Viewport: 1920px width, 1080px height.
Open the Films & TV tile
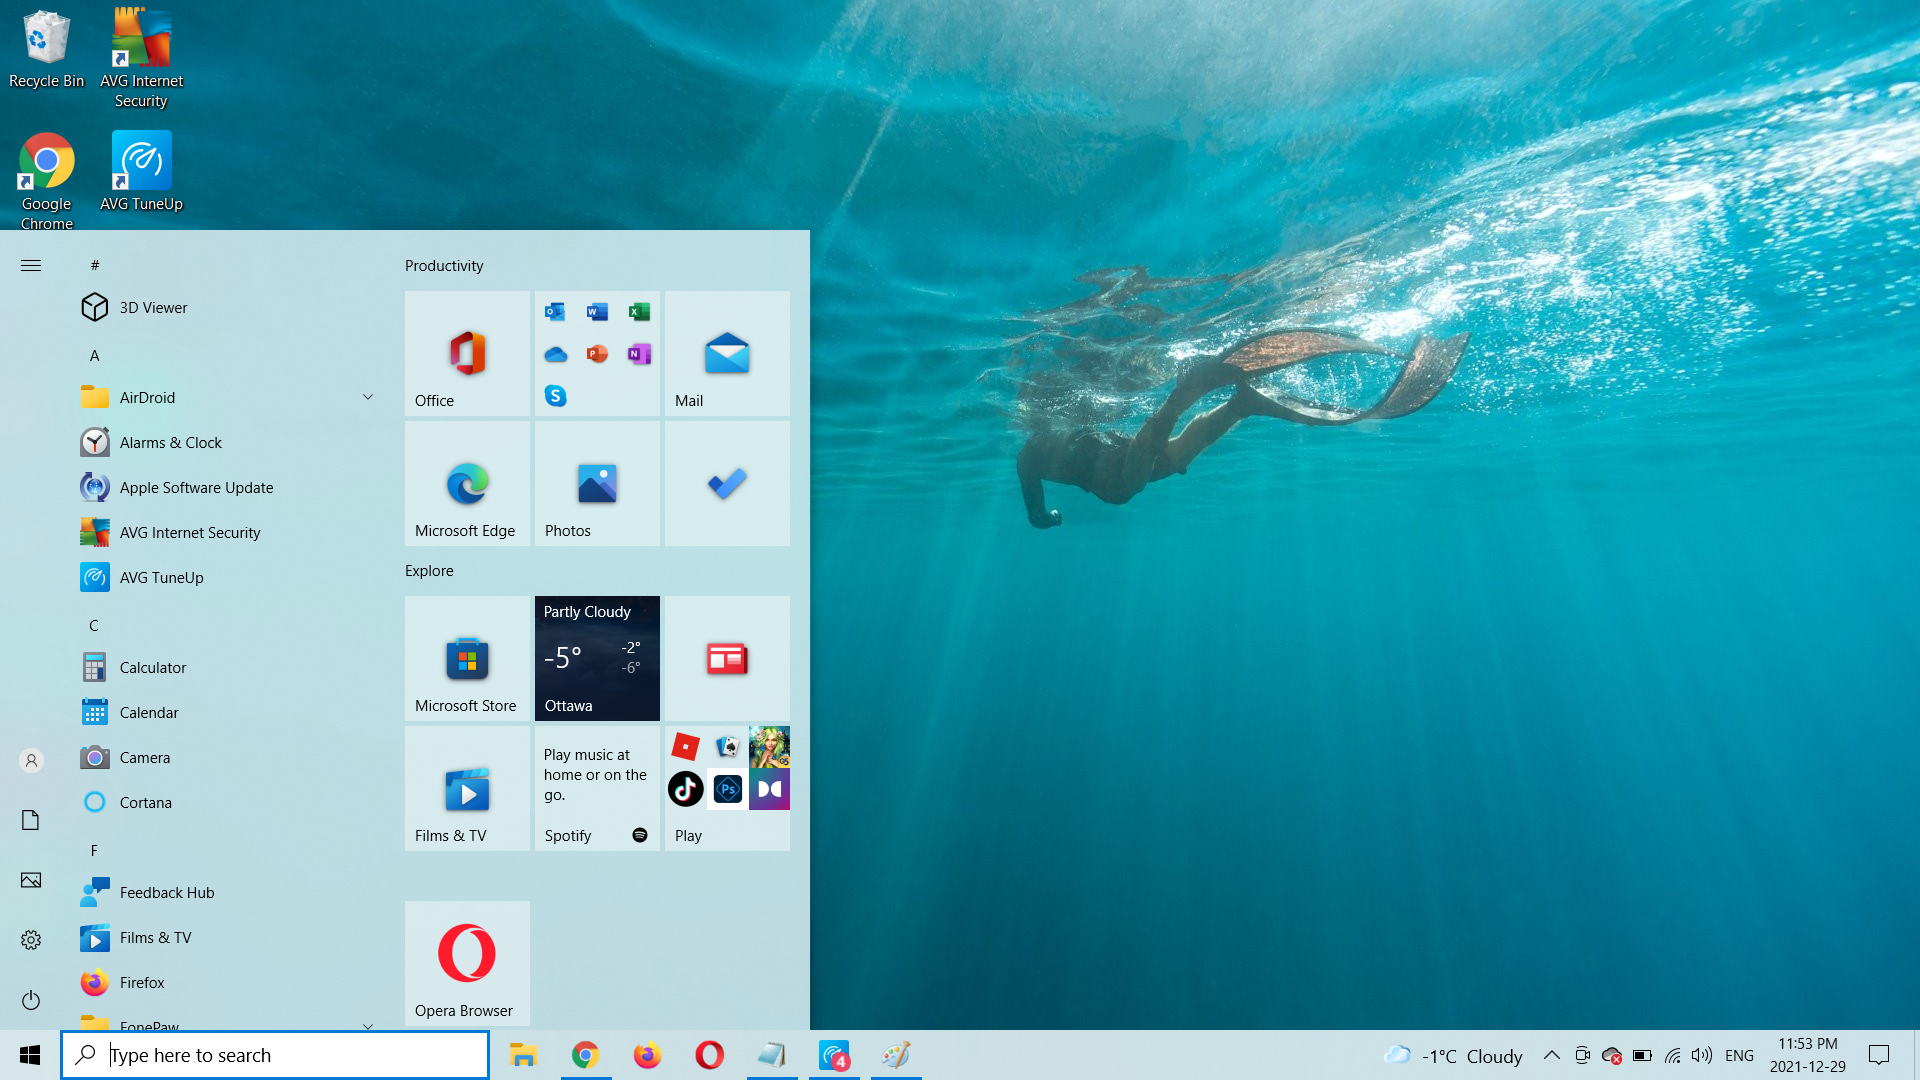(x=467, y=788)
